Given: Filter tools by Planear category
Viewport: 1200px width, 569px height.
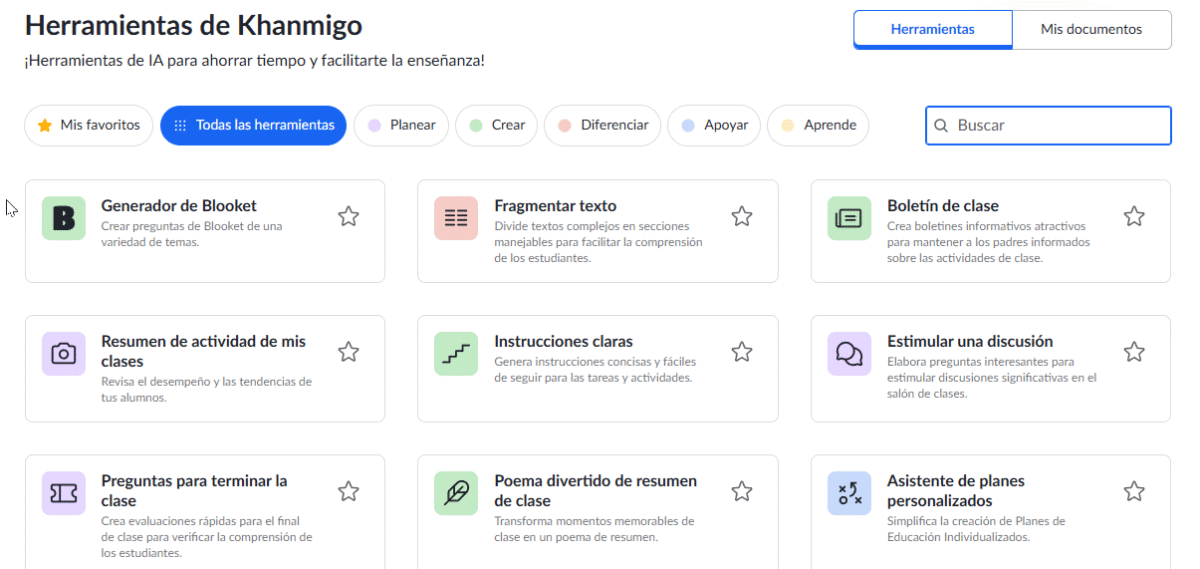Looking at the screenshot, I should click(401, 125).
